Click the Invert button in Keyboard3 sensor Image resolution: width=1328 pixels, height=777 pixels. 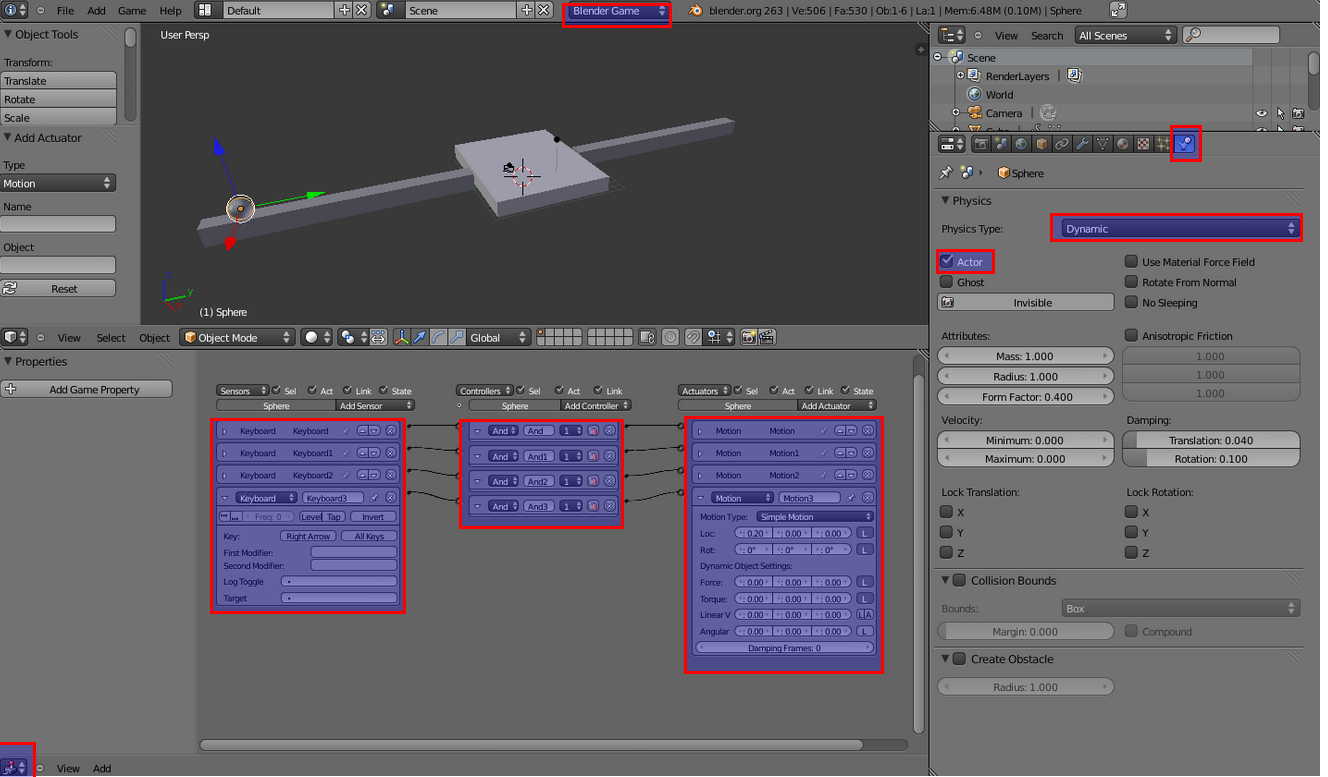373,517
